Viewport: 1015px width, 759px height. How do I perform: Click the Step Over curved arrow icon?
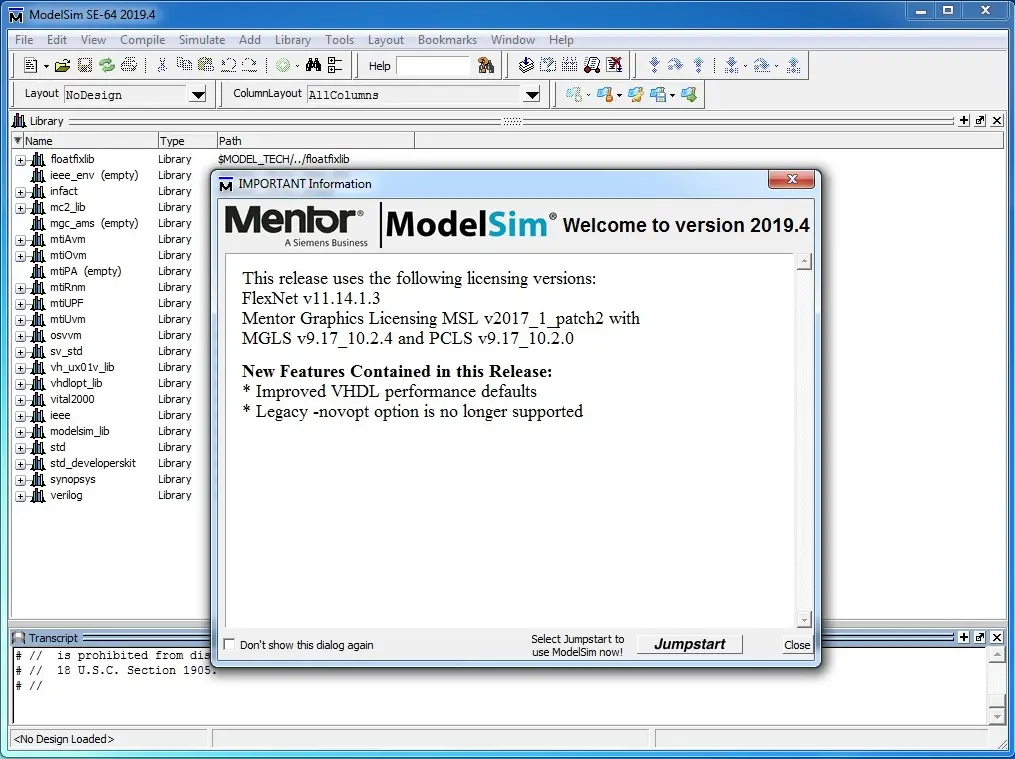[x=675, y=65]
